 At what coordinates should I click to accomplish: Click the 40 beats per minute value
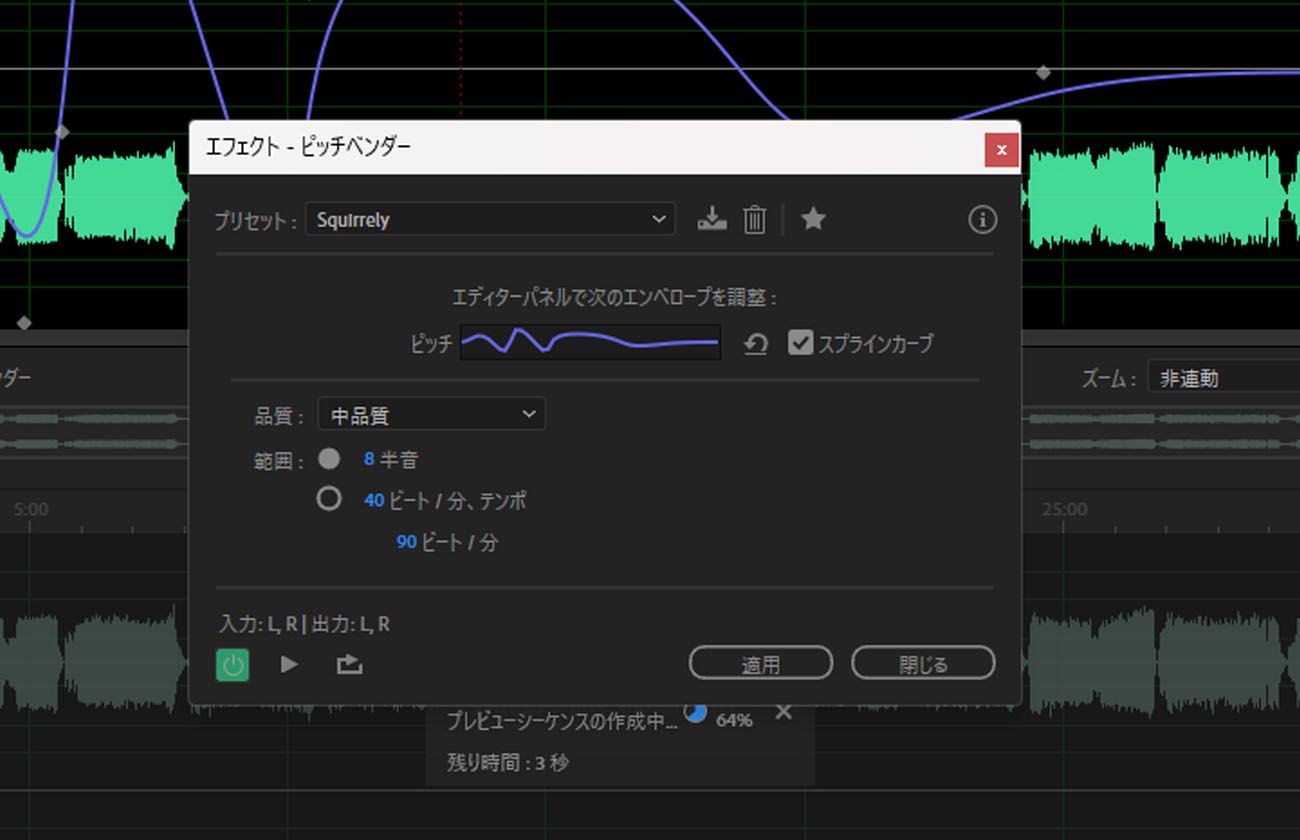375,500
